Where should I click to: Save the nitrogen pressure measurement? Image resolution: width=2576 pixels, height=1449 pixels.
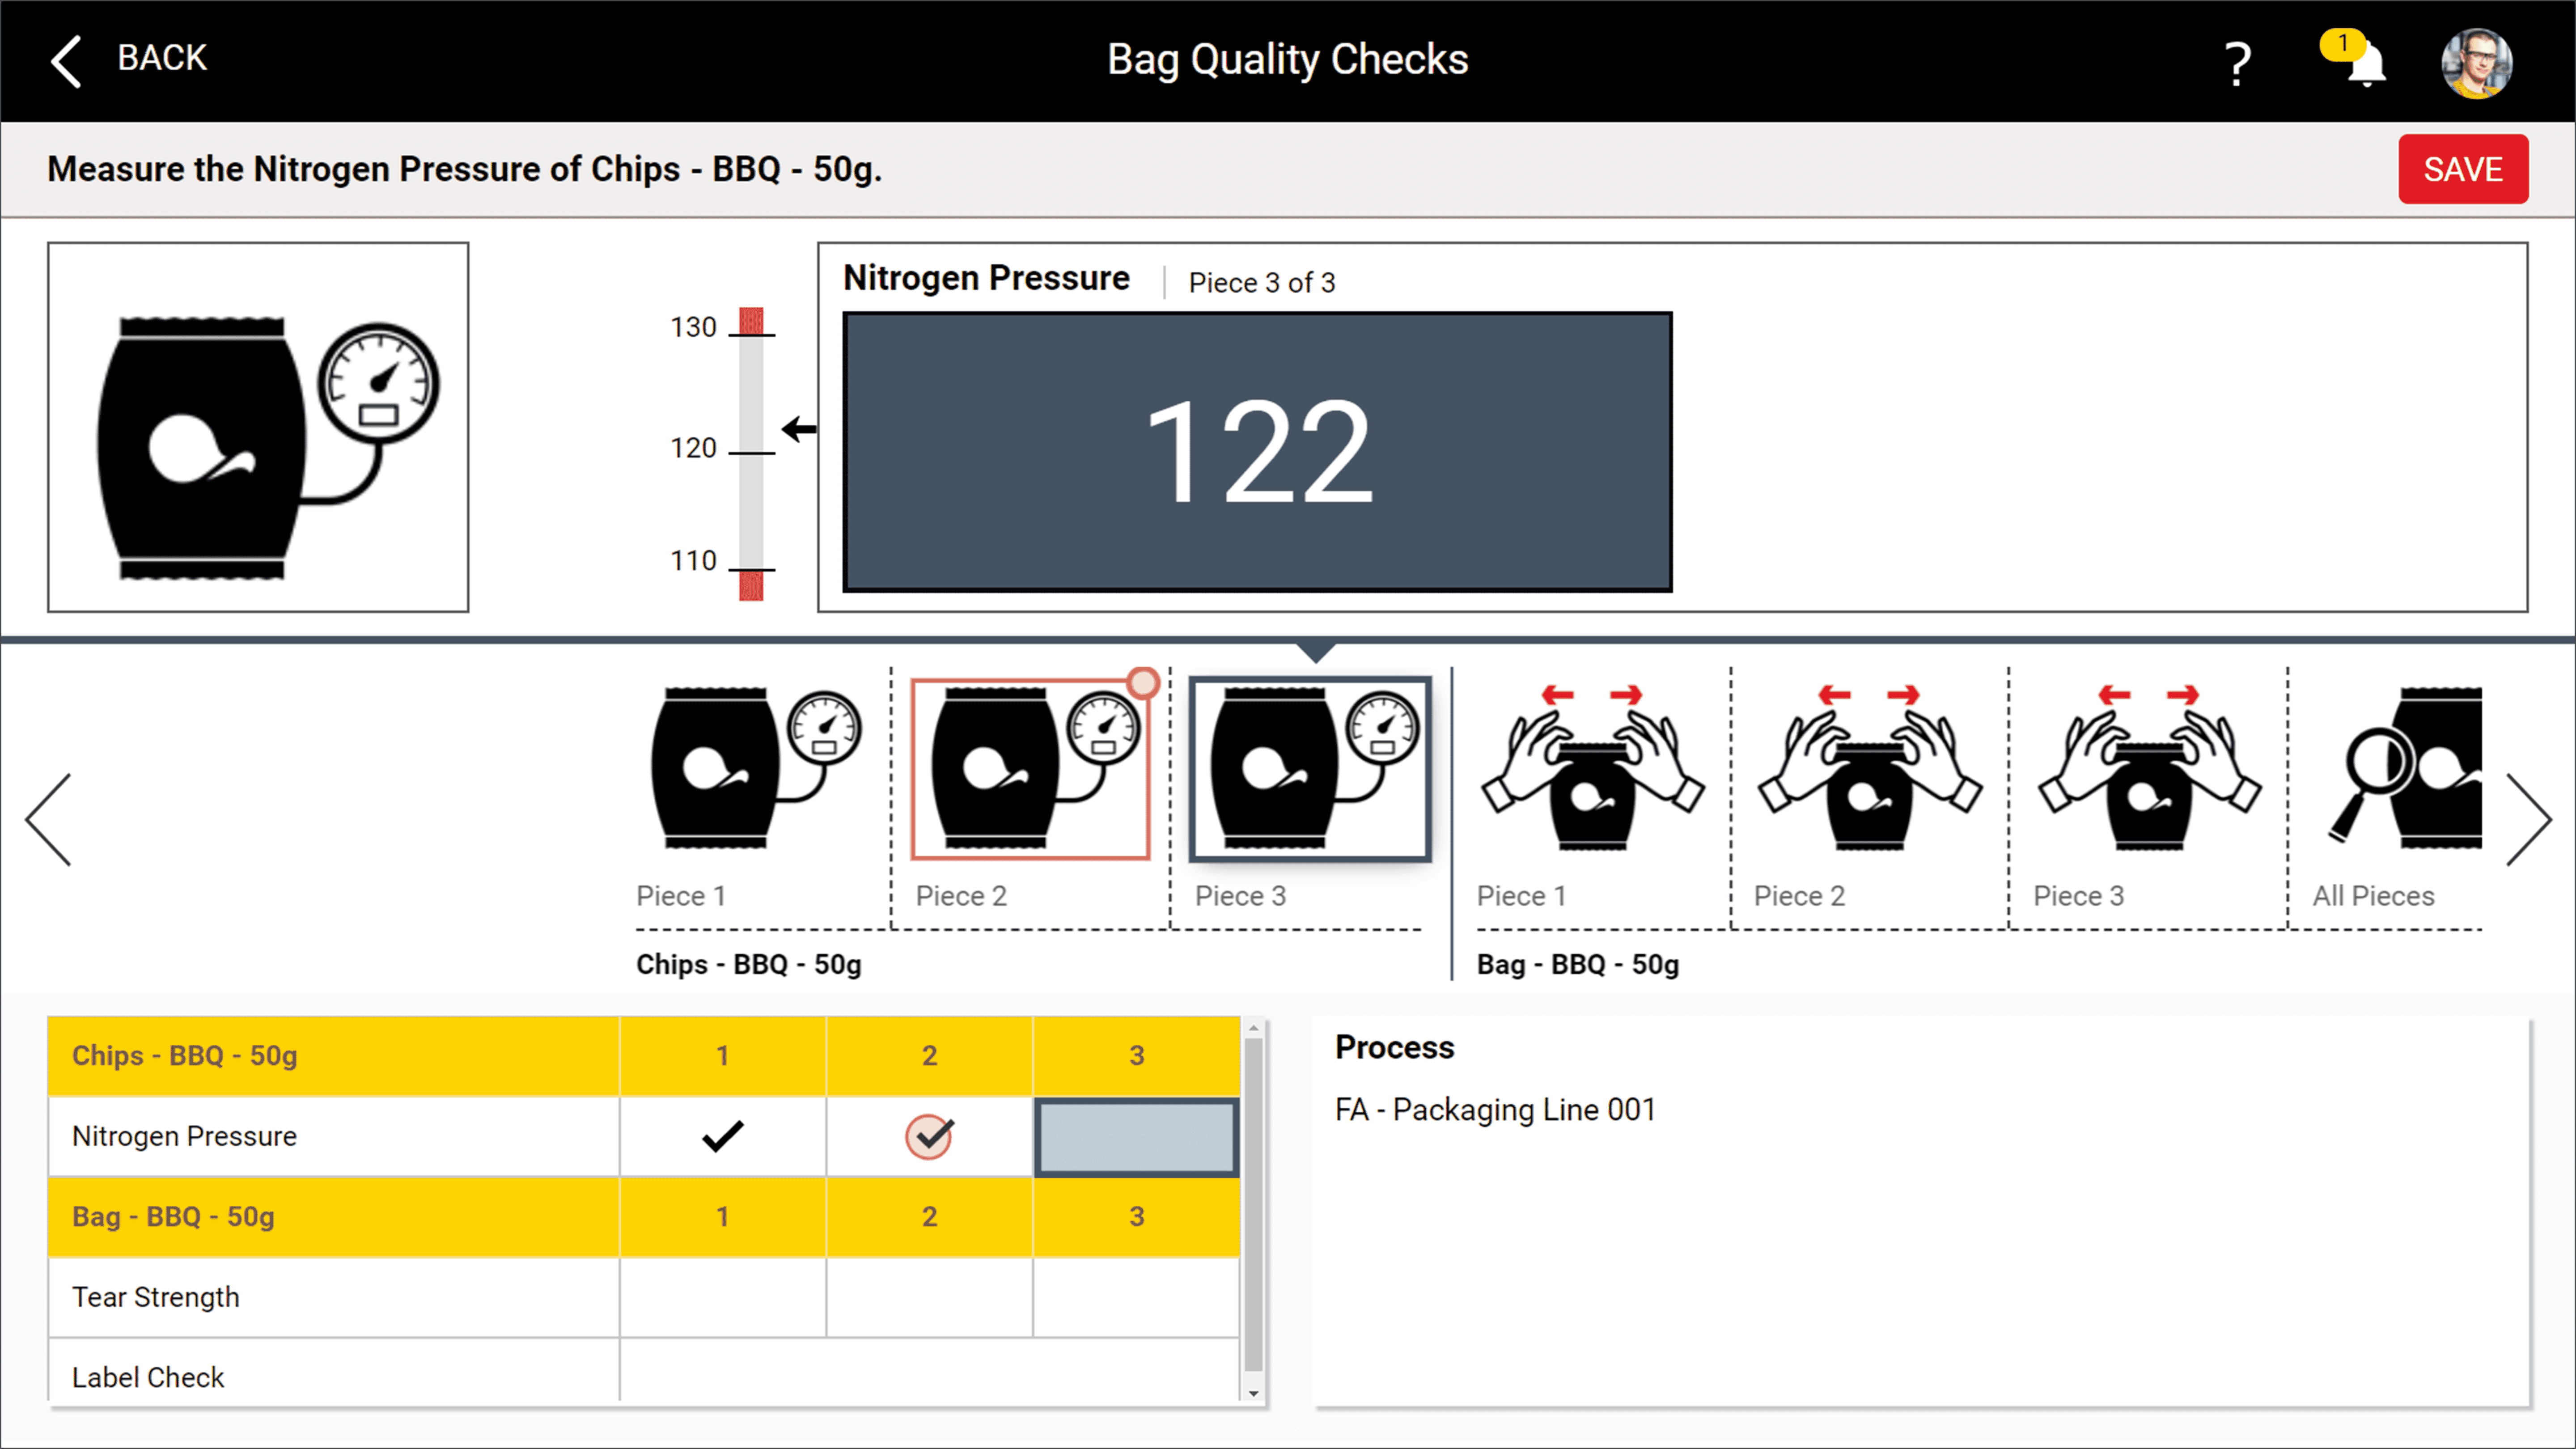point(2463,169)
